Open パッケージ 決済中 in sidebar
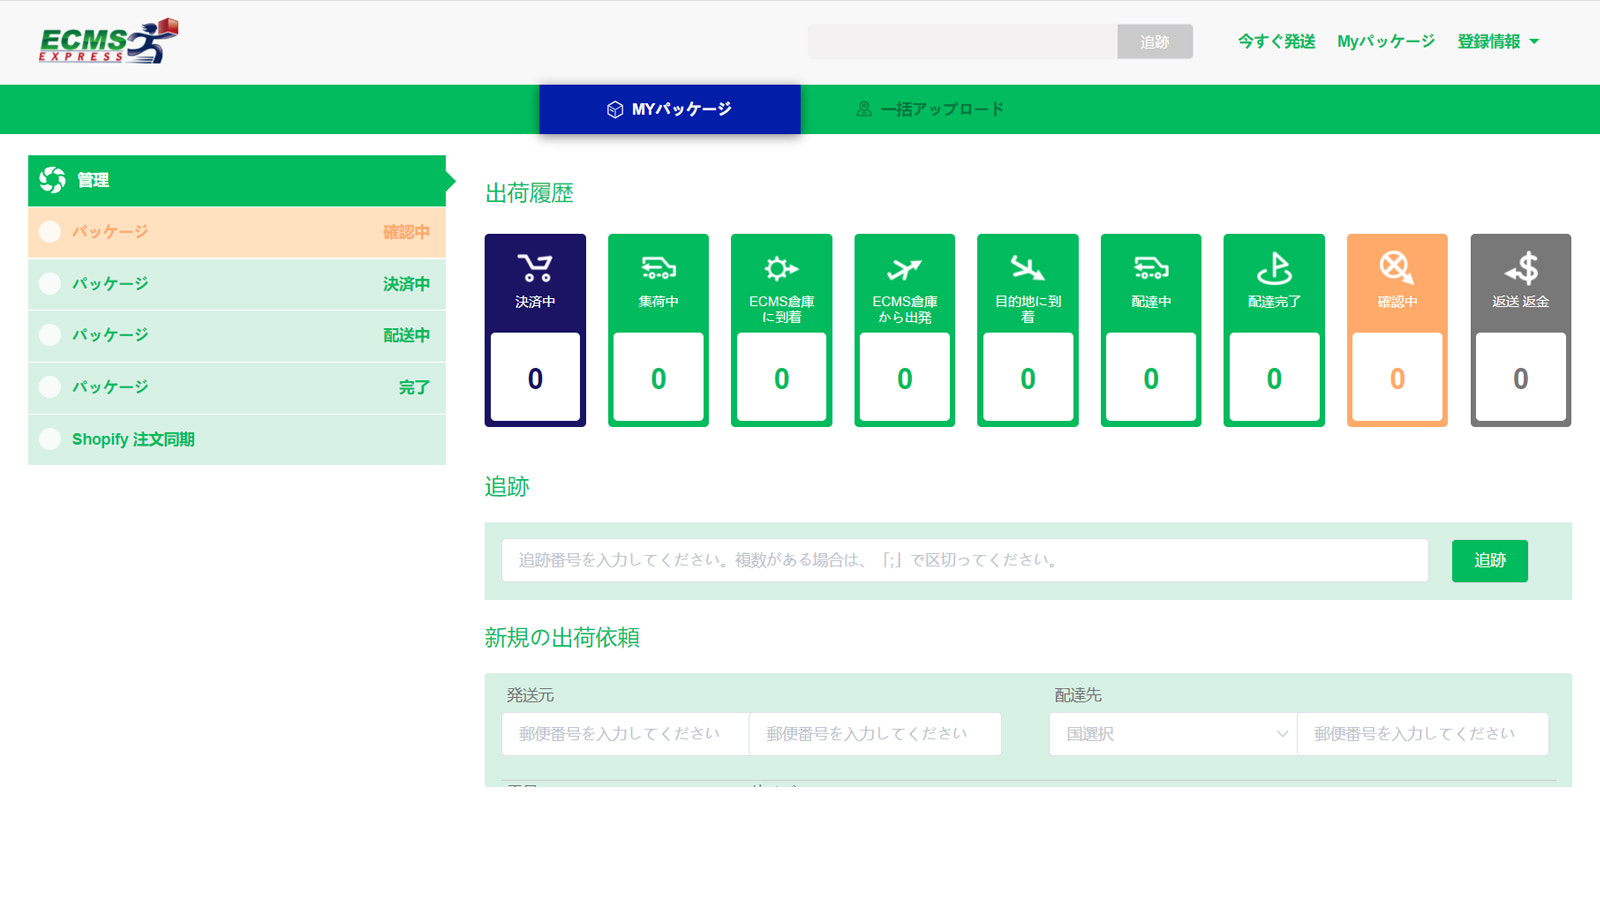This screenshot has height=900, width=1600. point(237,284)
